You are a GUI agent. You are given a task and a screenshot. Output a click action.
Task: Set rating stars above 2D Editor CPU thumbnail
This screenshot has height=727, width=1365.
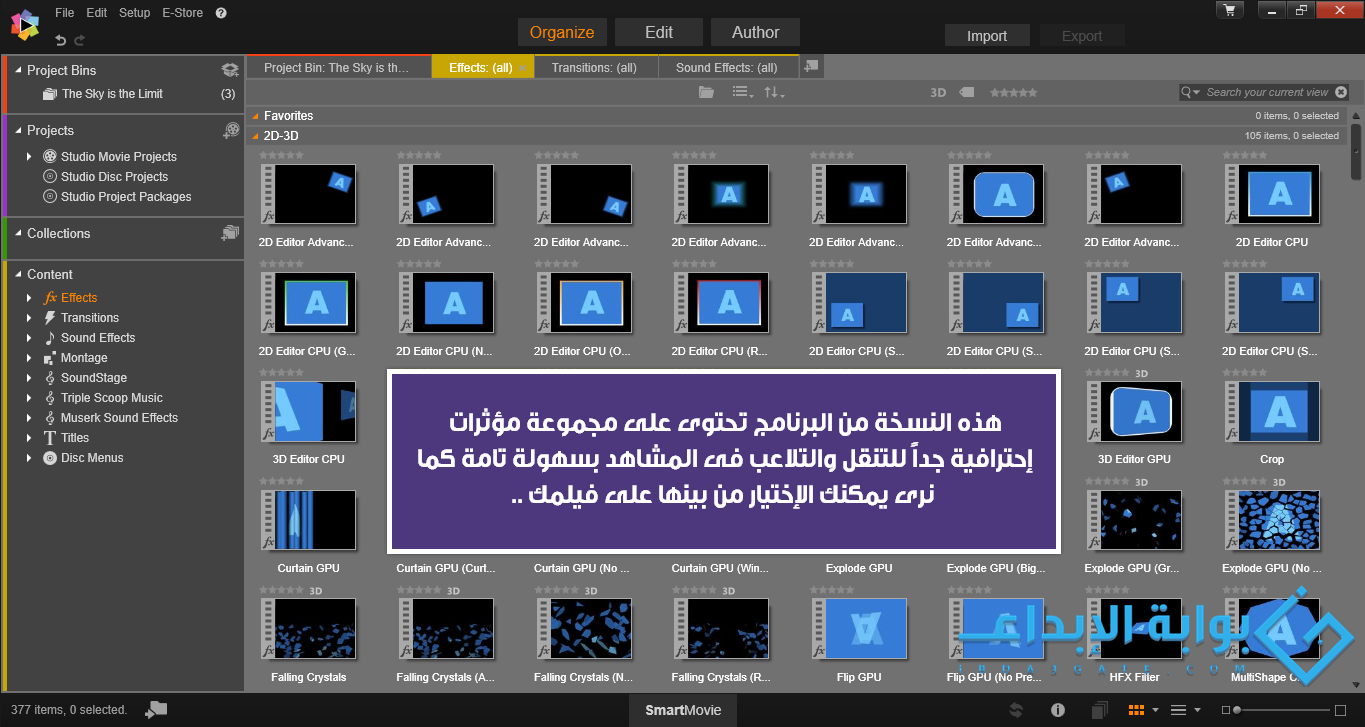(1246, 155)
